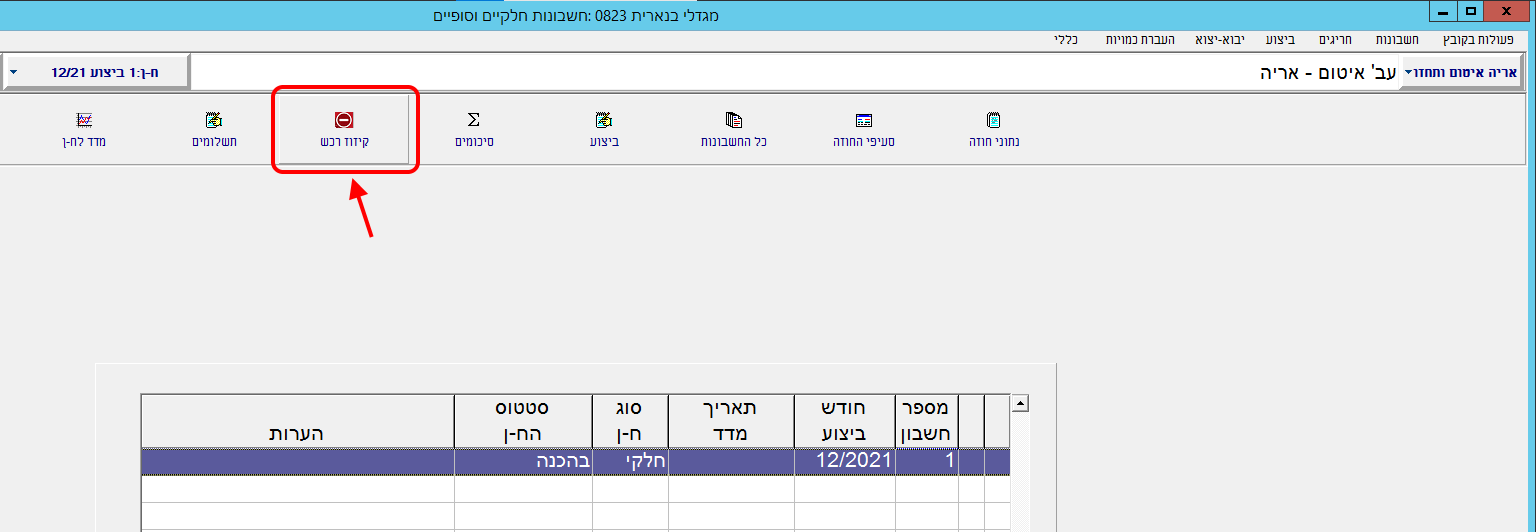Image resolution: width=1536 pixels, height=532 pixels.
Task: Click the נתוני חוזה contract data icon
Action: 993,121
